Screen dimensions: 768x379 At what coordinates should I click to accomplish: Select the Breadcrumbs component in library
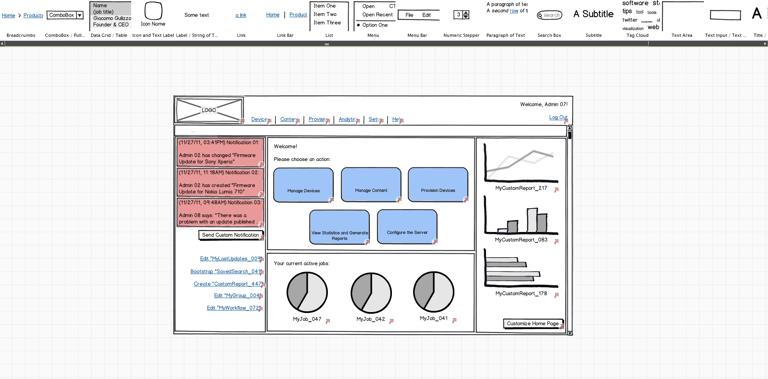21,20
